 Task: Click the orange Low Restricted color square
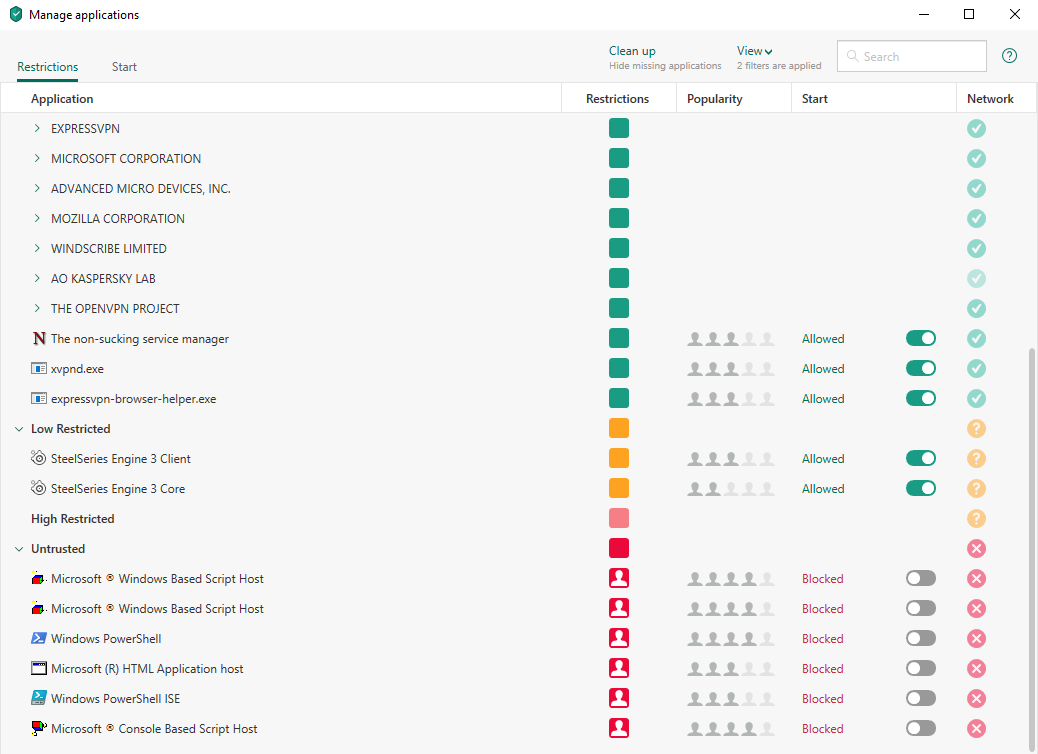click(x=619, y=429)
